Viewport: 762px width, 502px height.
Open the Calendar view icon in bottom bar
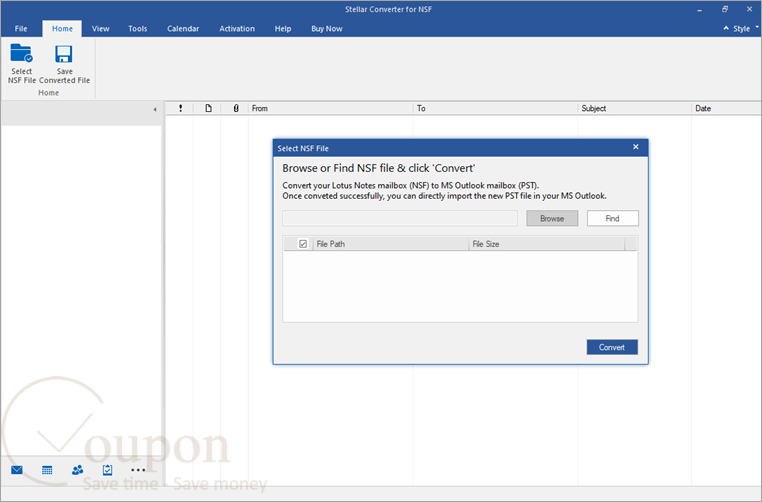click(47, 470)
